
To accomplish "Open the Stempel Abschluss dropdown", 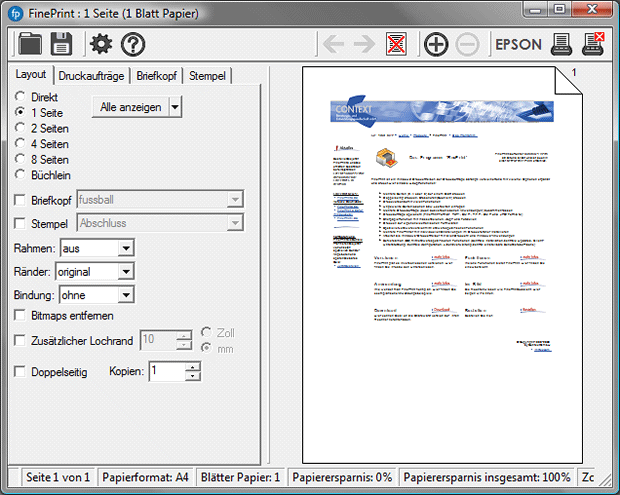I will (x=235, y=223).
